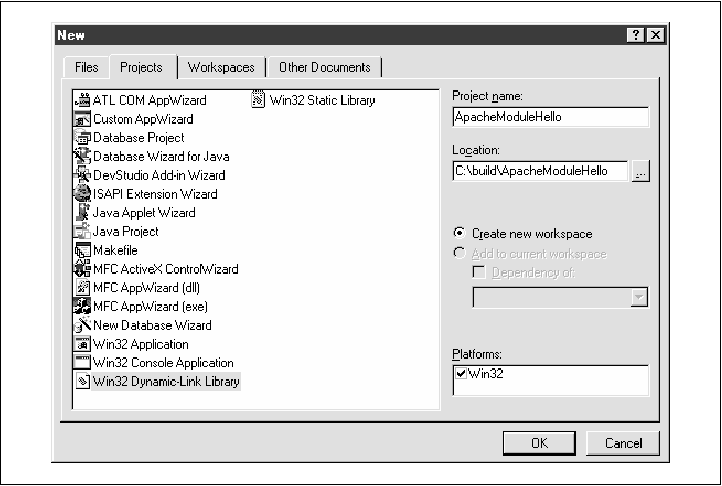
Task: Toggle the Dependency of checkbox
Action: pos(479,273)
